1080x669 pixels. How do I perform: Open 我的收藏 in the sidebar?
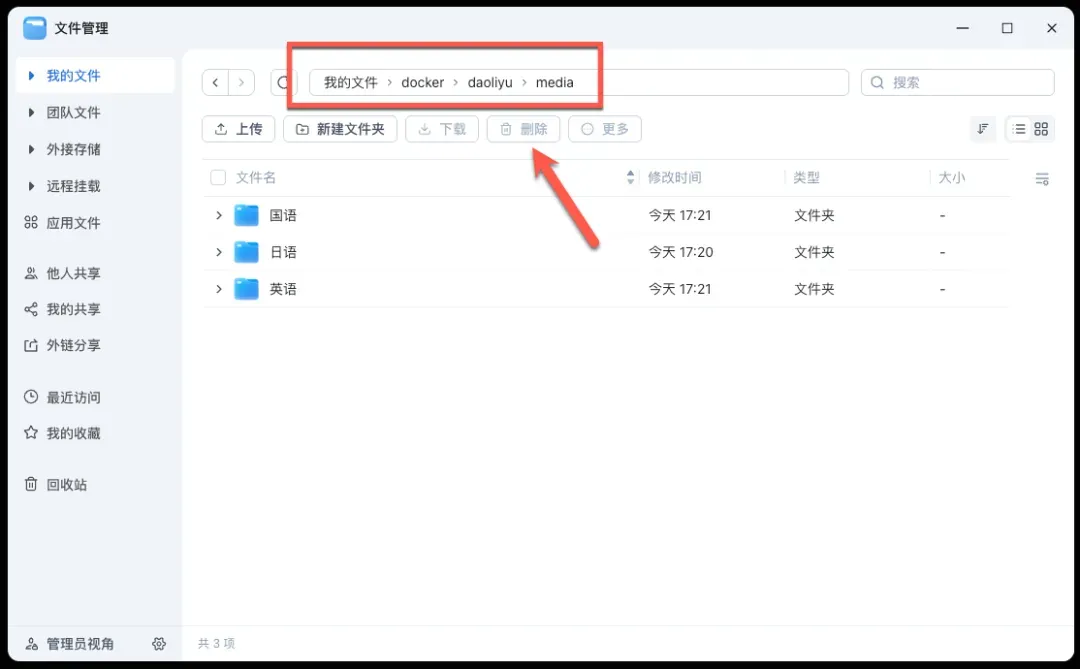tap(72, 434)
